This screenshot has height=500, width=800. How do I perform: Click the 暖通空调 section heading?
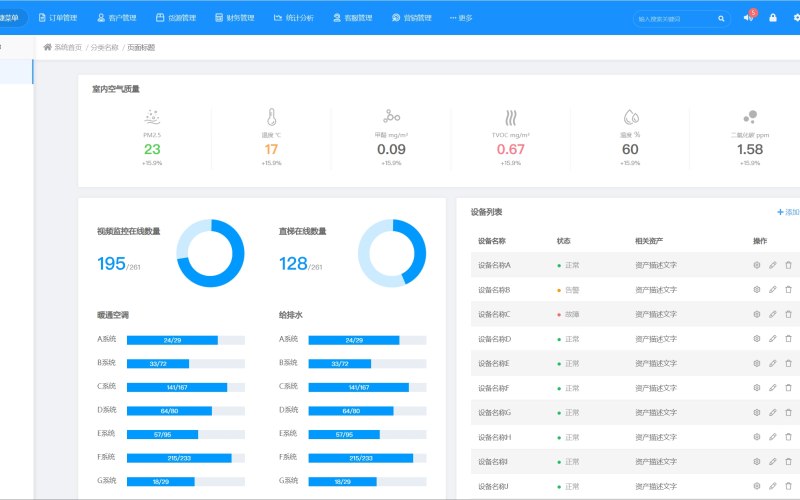[113, 315]
